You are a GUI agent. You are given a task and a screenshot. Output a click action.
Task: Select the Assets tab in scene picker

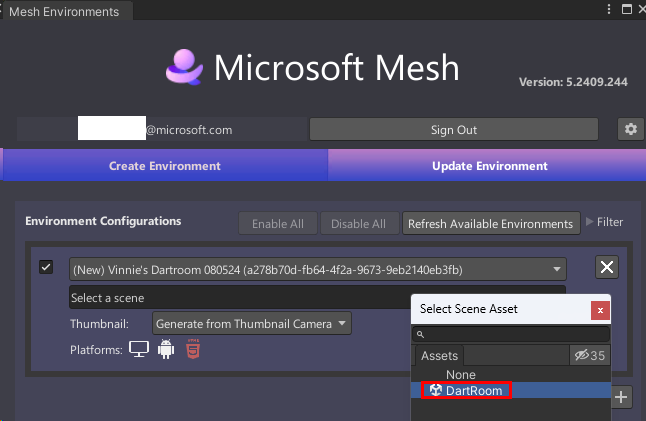[x=439, y=356]
